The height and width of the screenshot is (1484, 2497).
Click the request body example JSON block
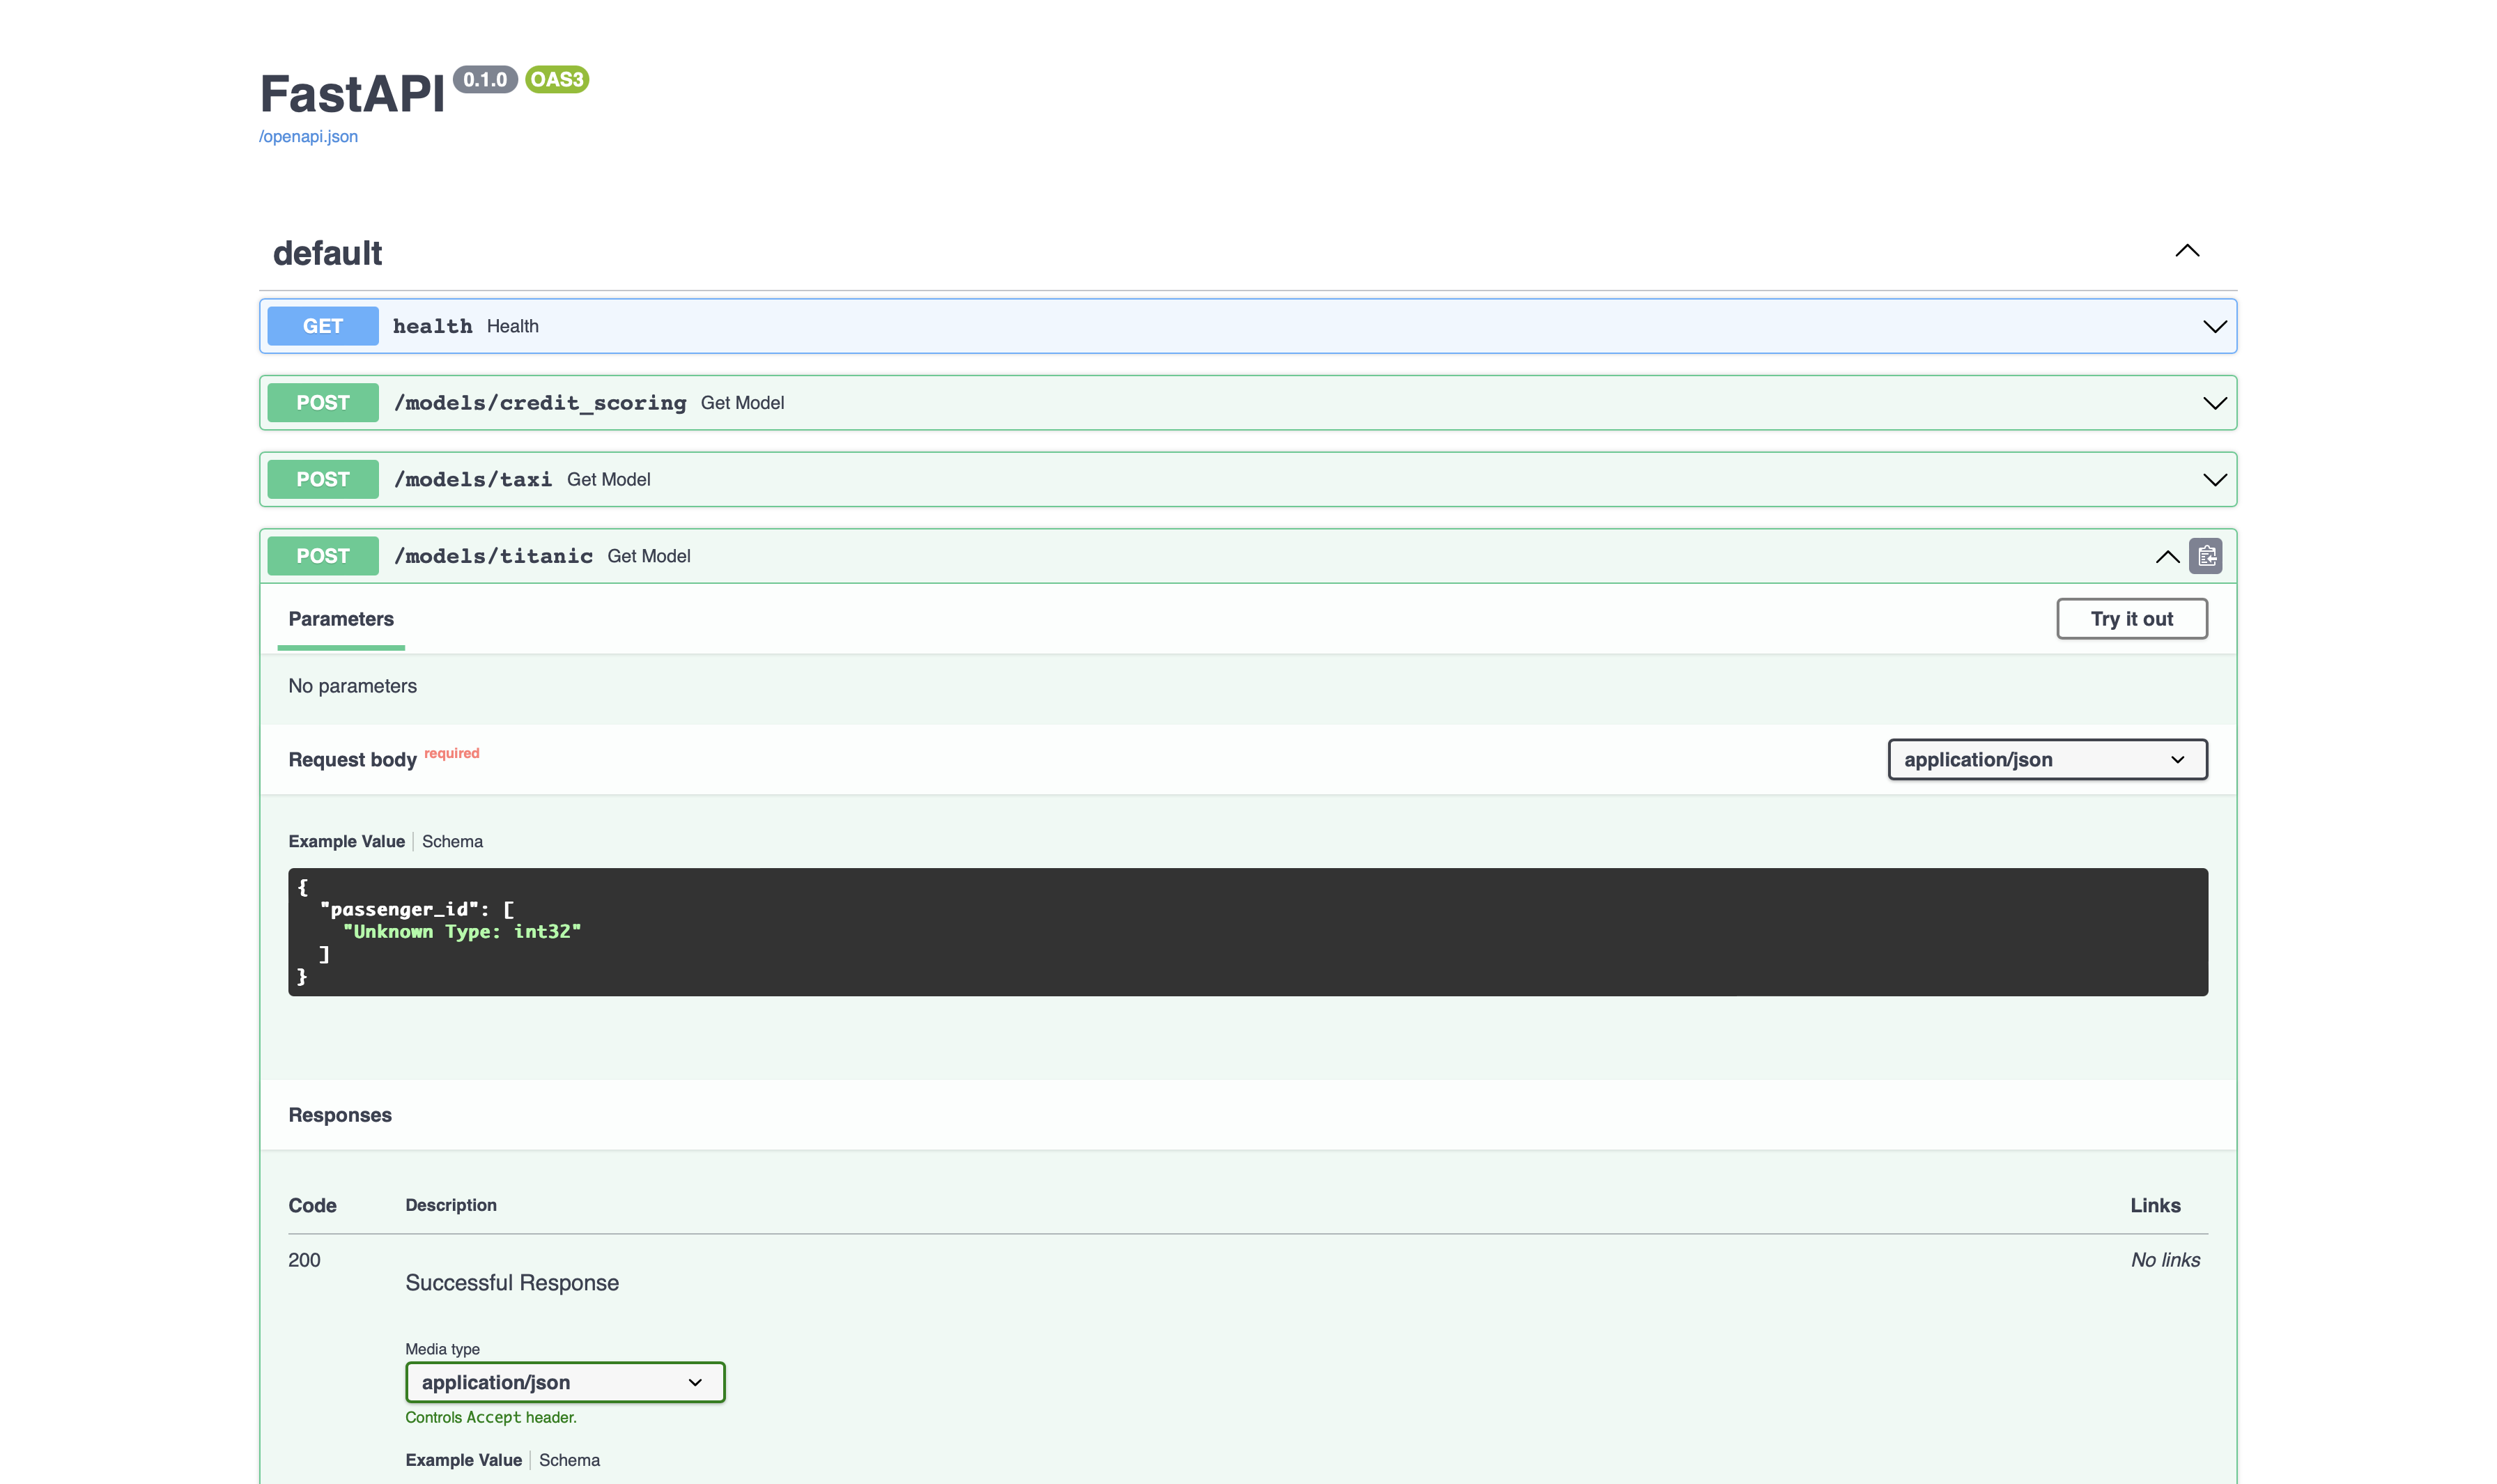(x=1247, y=932)
